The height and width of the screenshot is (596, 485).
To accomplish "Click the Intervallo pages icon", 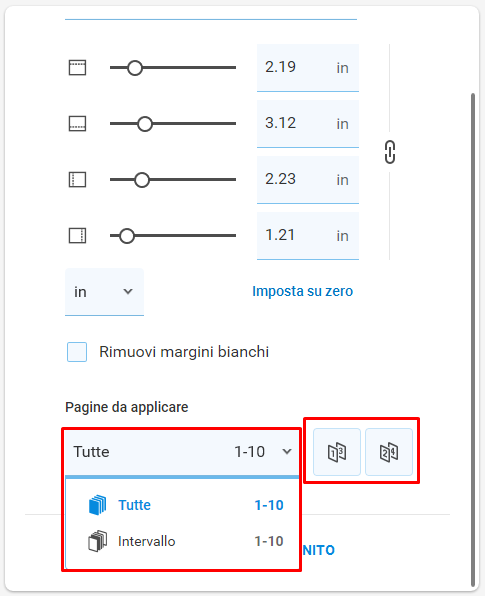I will coord(97,541).
